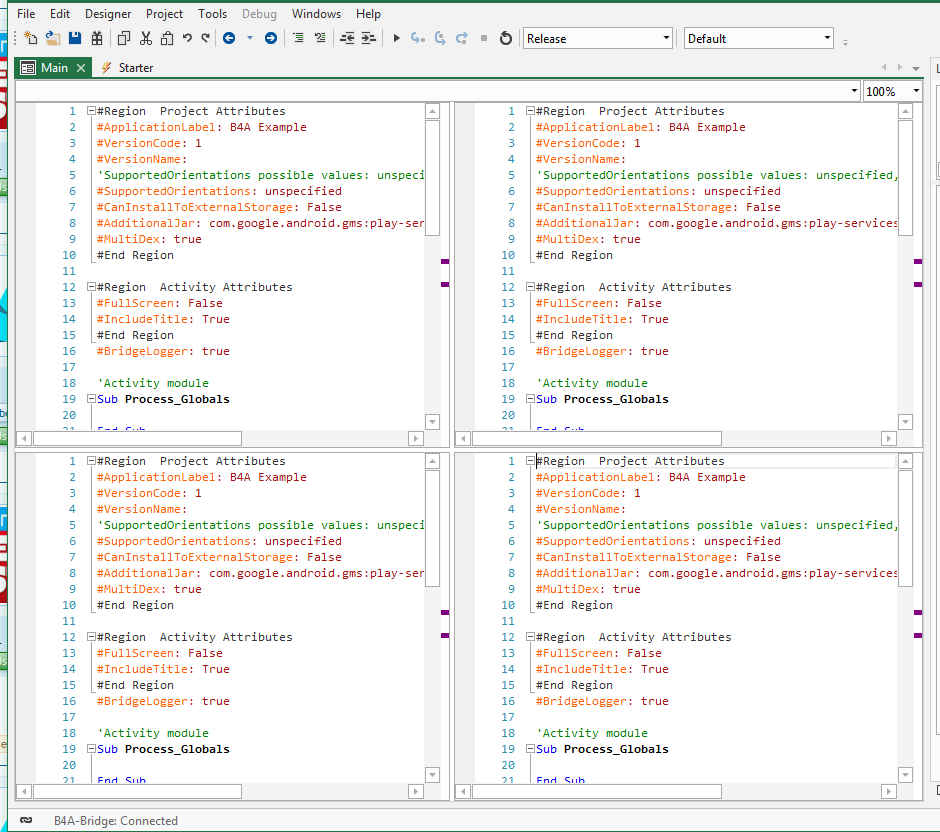Close the Main tab
This screenshot has height=832, width=940.
(x=81, y=68)
